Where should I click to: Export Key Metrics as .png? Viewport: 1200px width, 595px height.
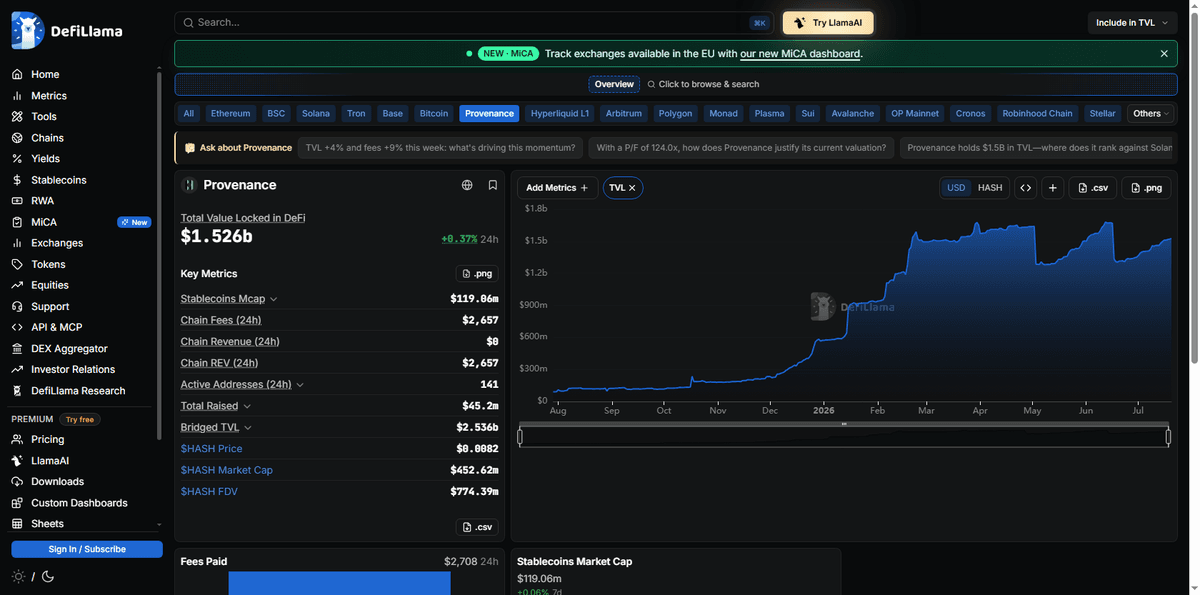(477, 274)
